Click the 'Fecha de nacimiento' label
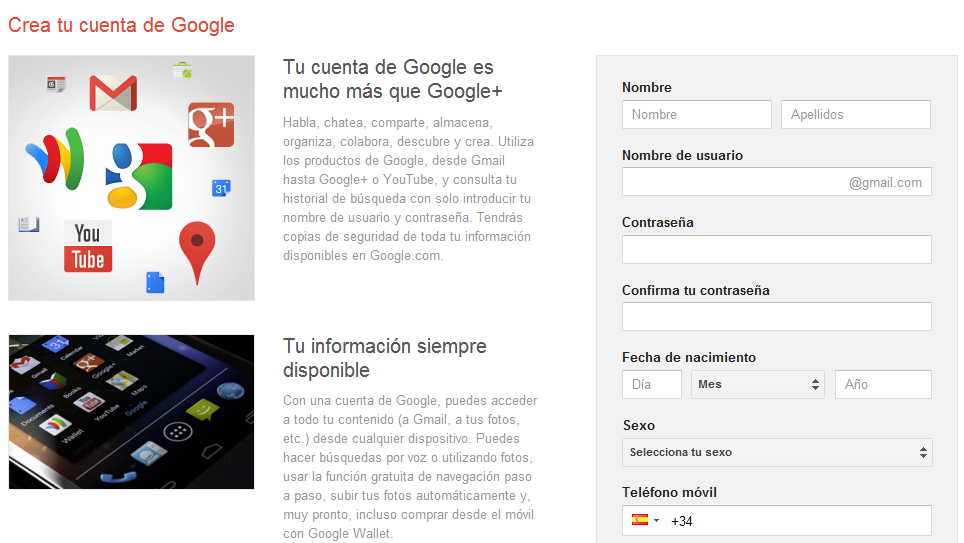Screen dimensions: 964x543 coord(689,357)
